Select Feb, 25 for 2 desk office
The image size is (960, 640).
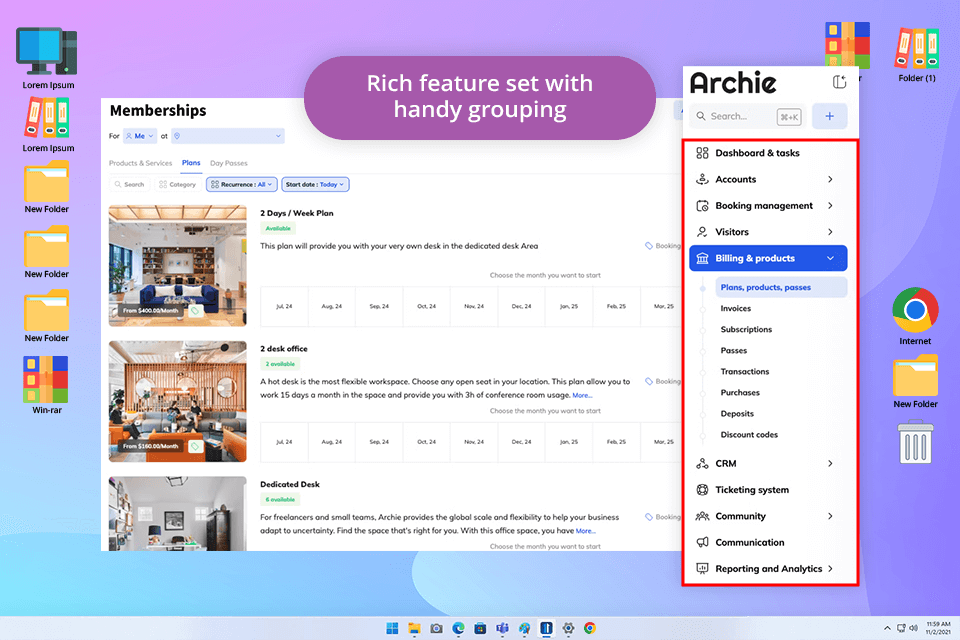tap(616, 442)
